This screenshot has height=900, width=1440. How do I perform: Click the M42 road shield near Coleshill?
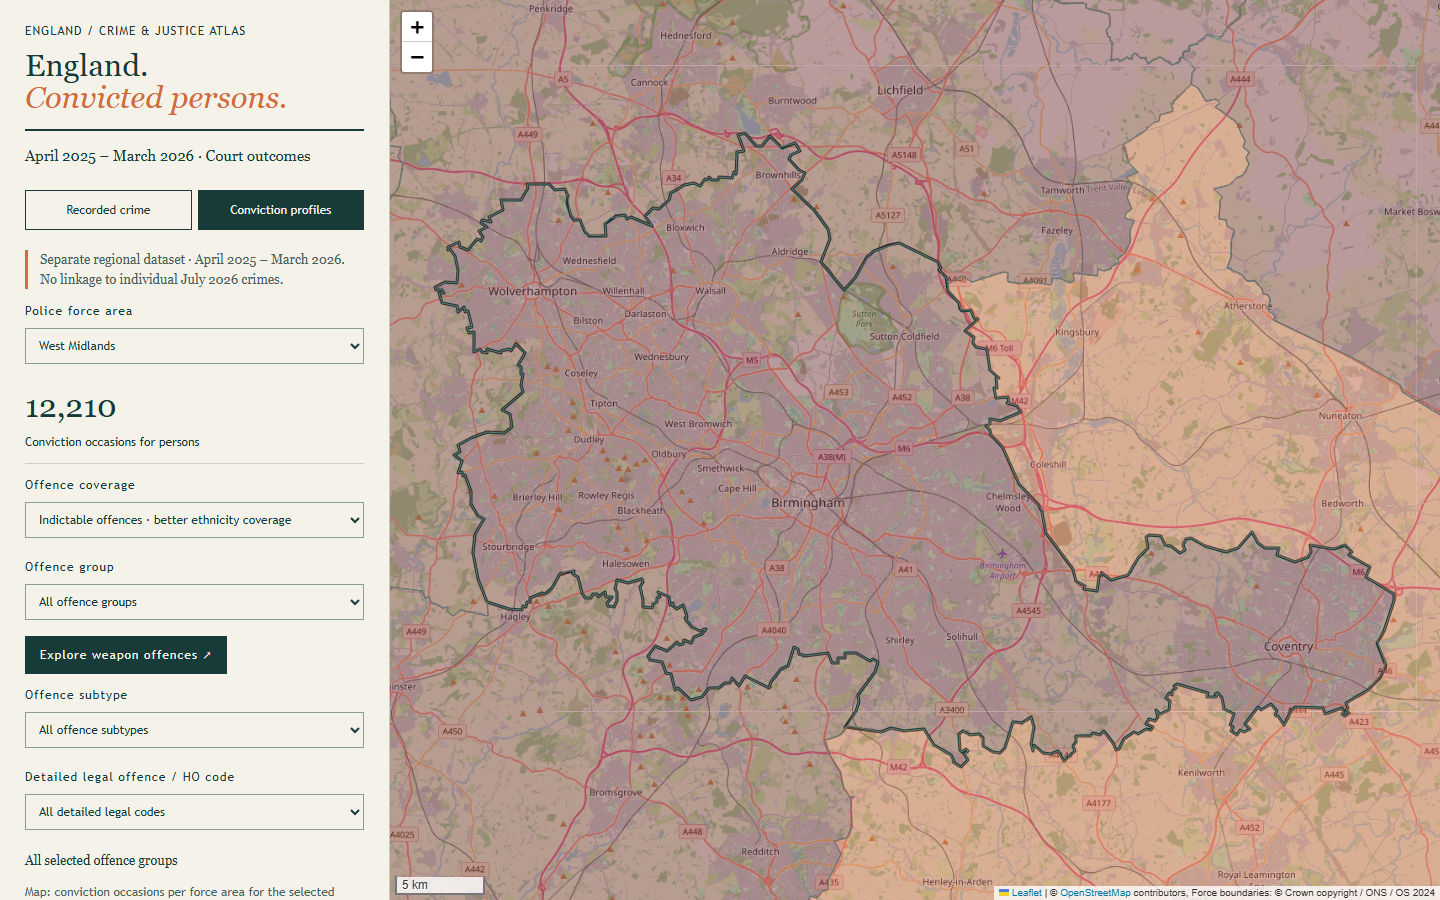click(1019, 401)
